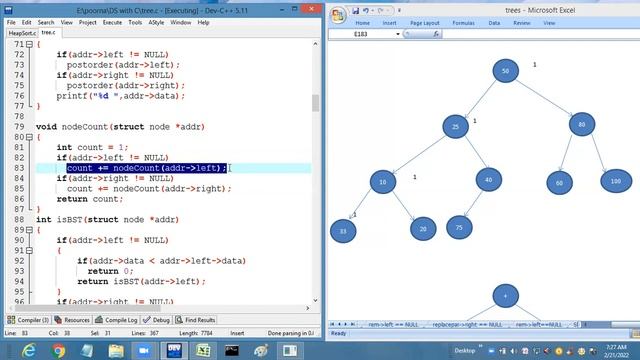Viewport: 640px width, 360px height.
Task: Click the editor vertical scrollbar thumb
Action: pos(316,103)
